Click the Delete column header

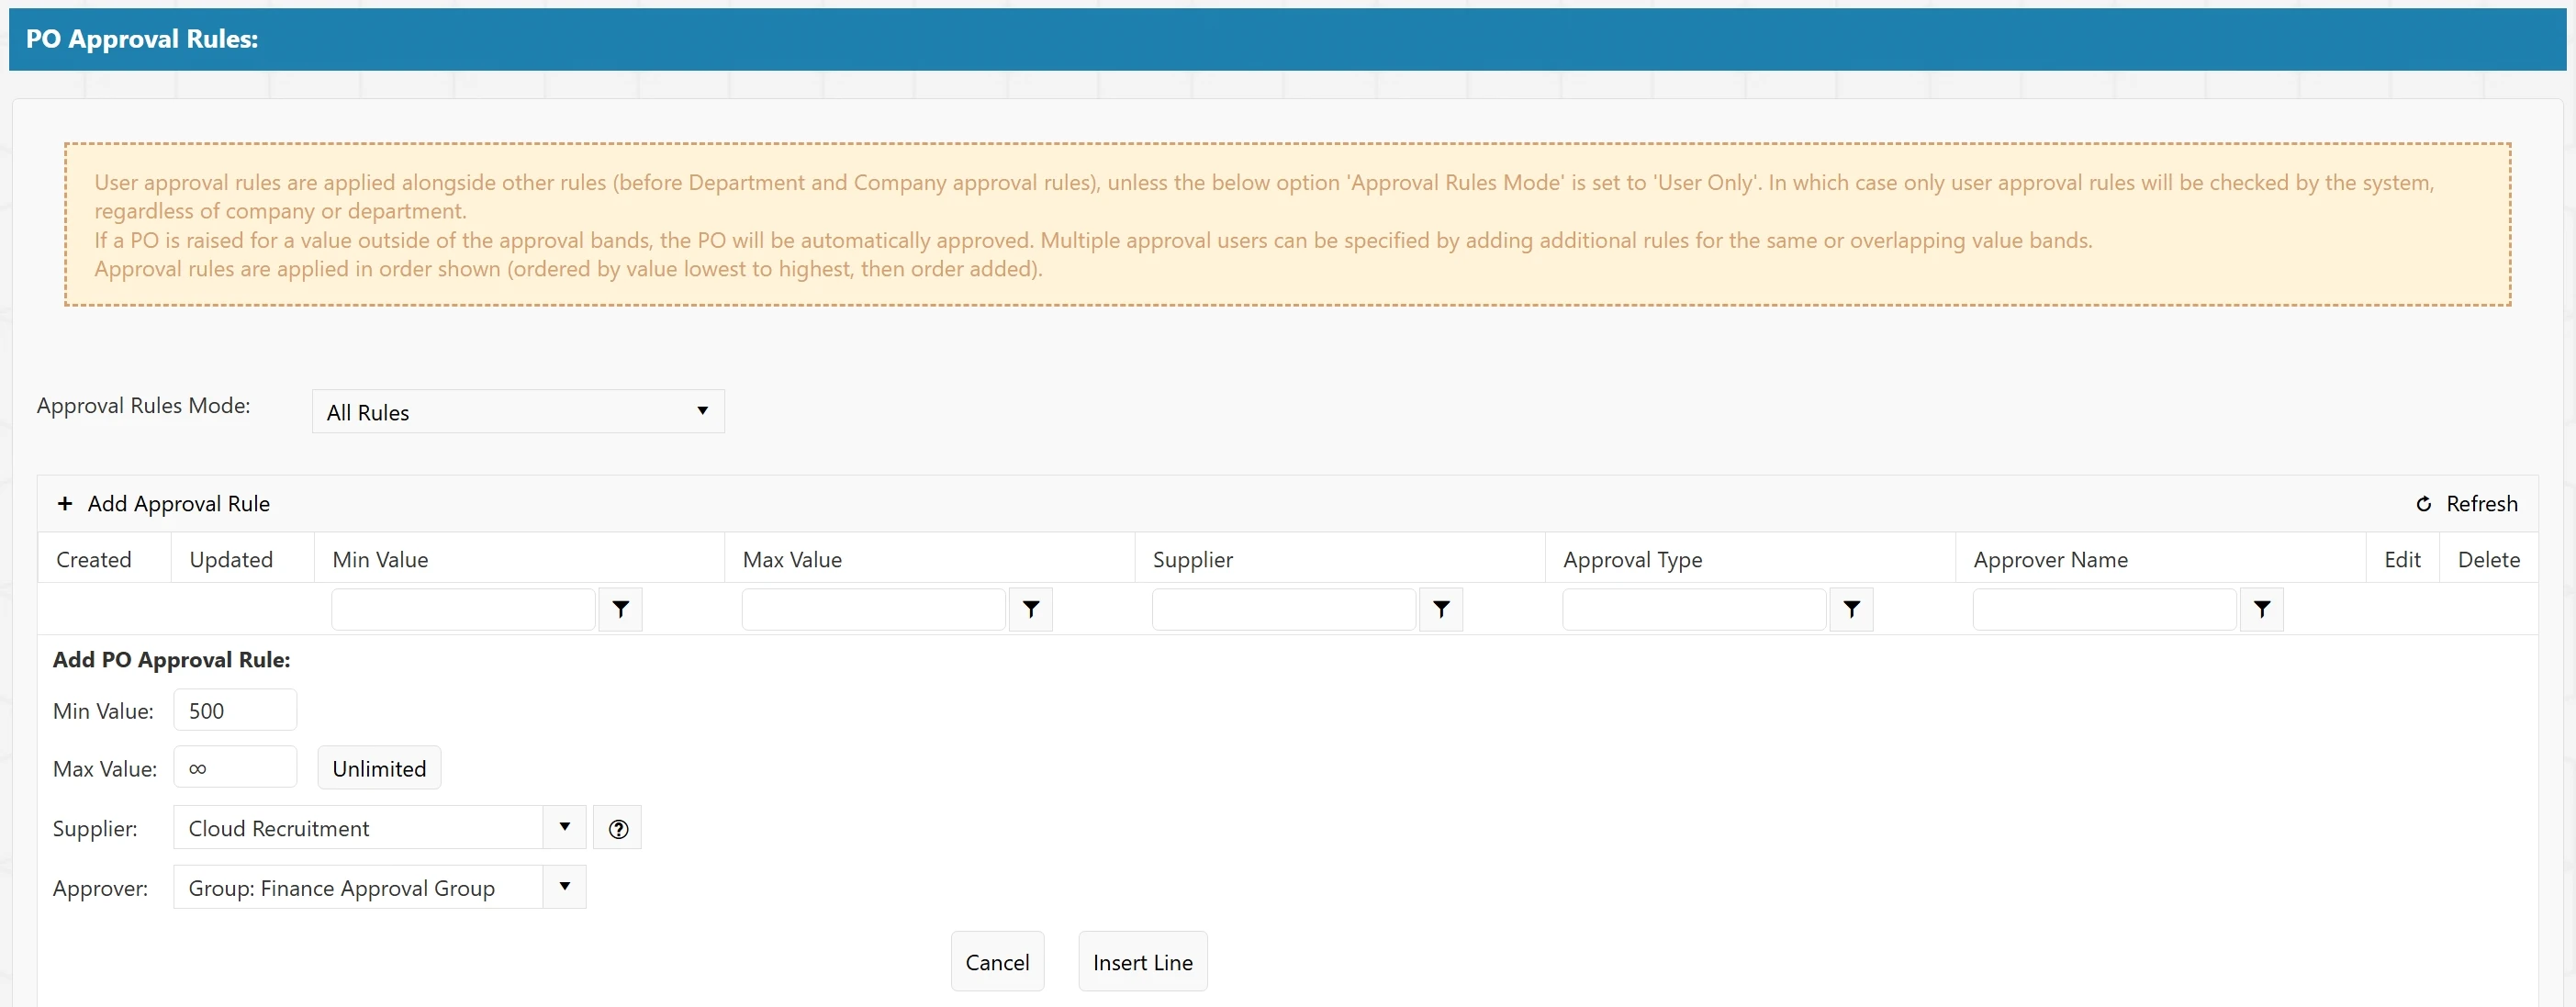(x=2488, y=559)
